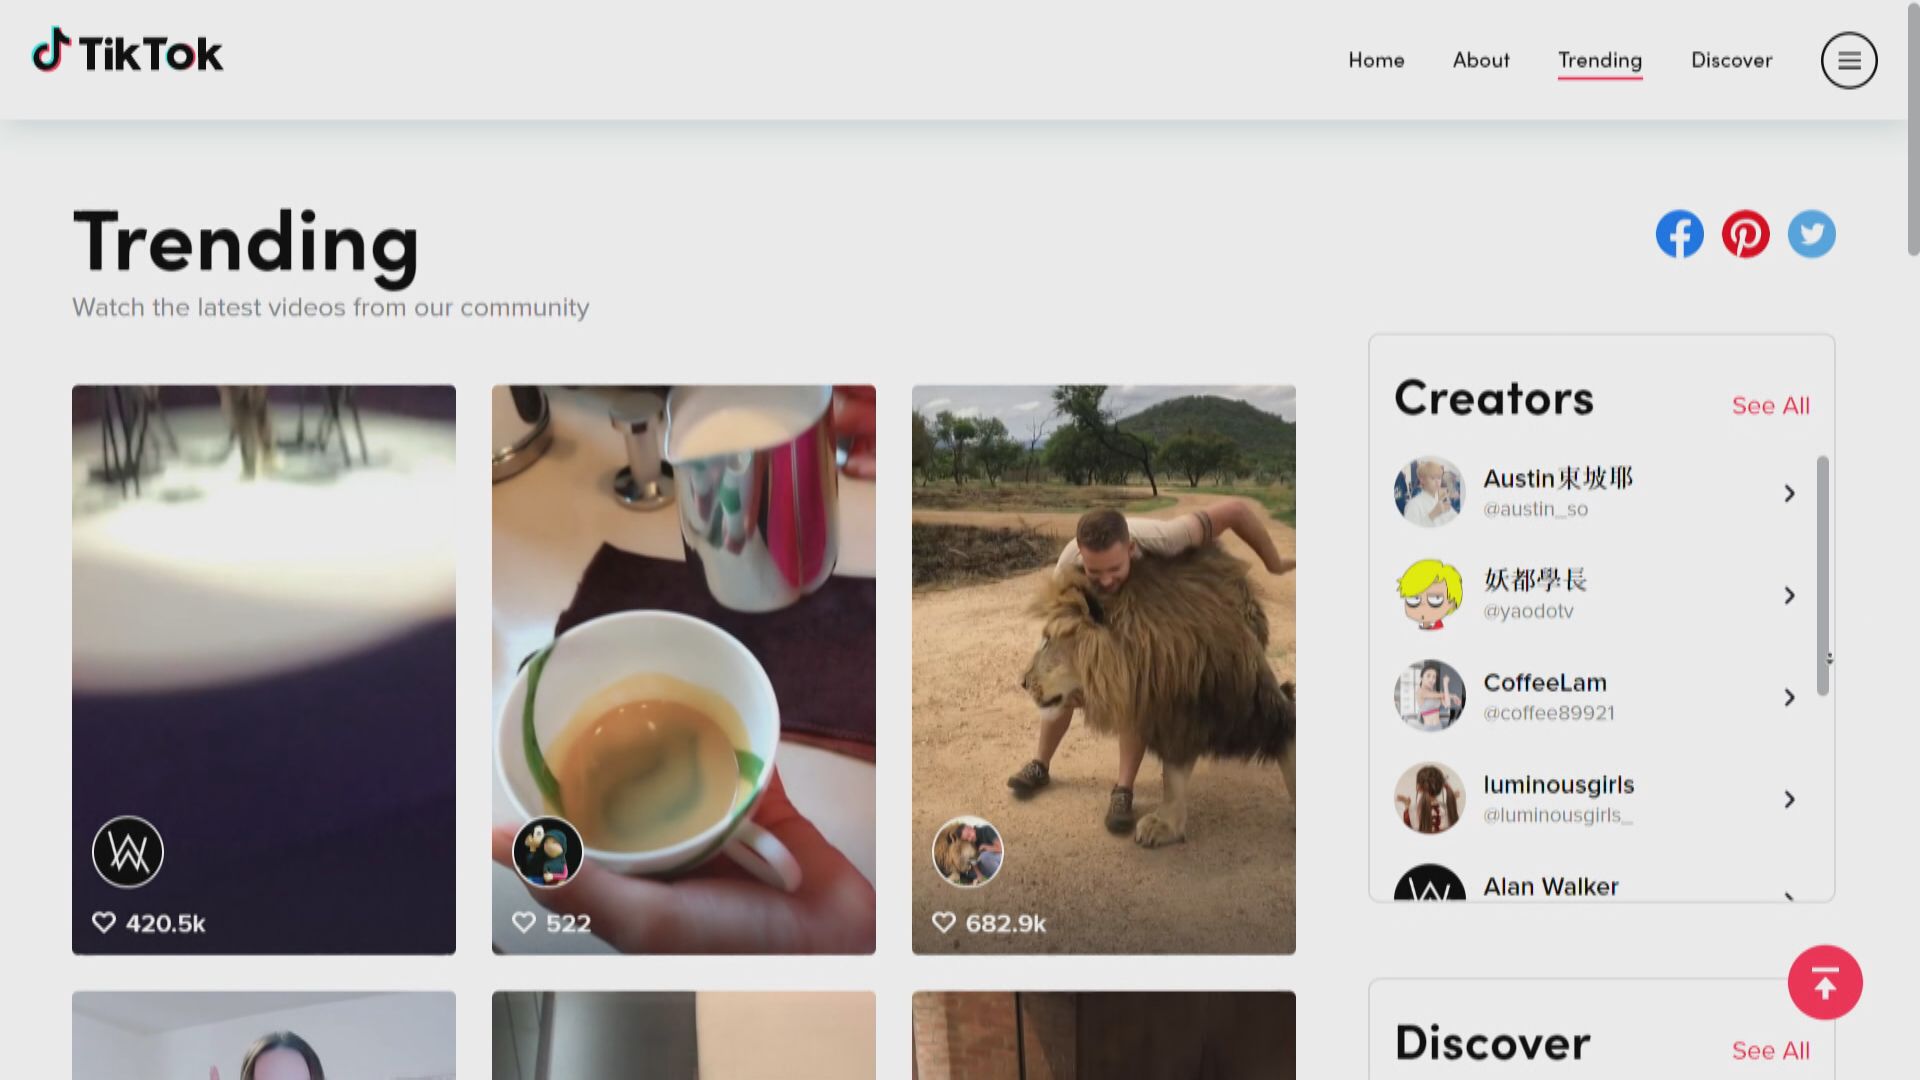Click the red scroll-to-top button

1824,983
